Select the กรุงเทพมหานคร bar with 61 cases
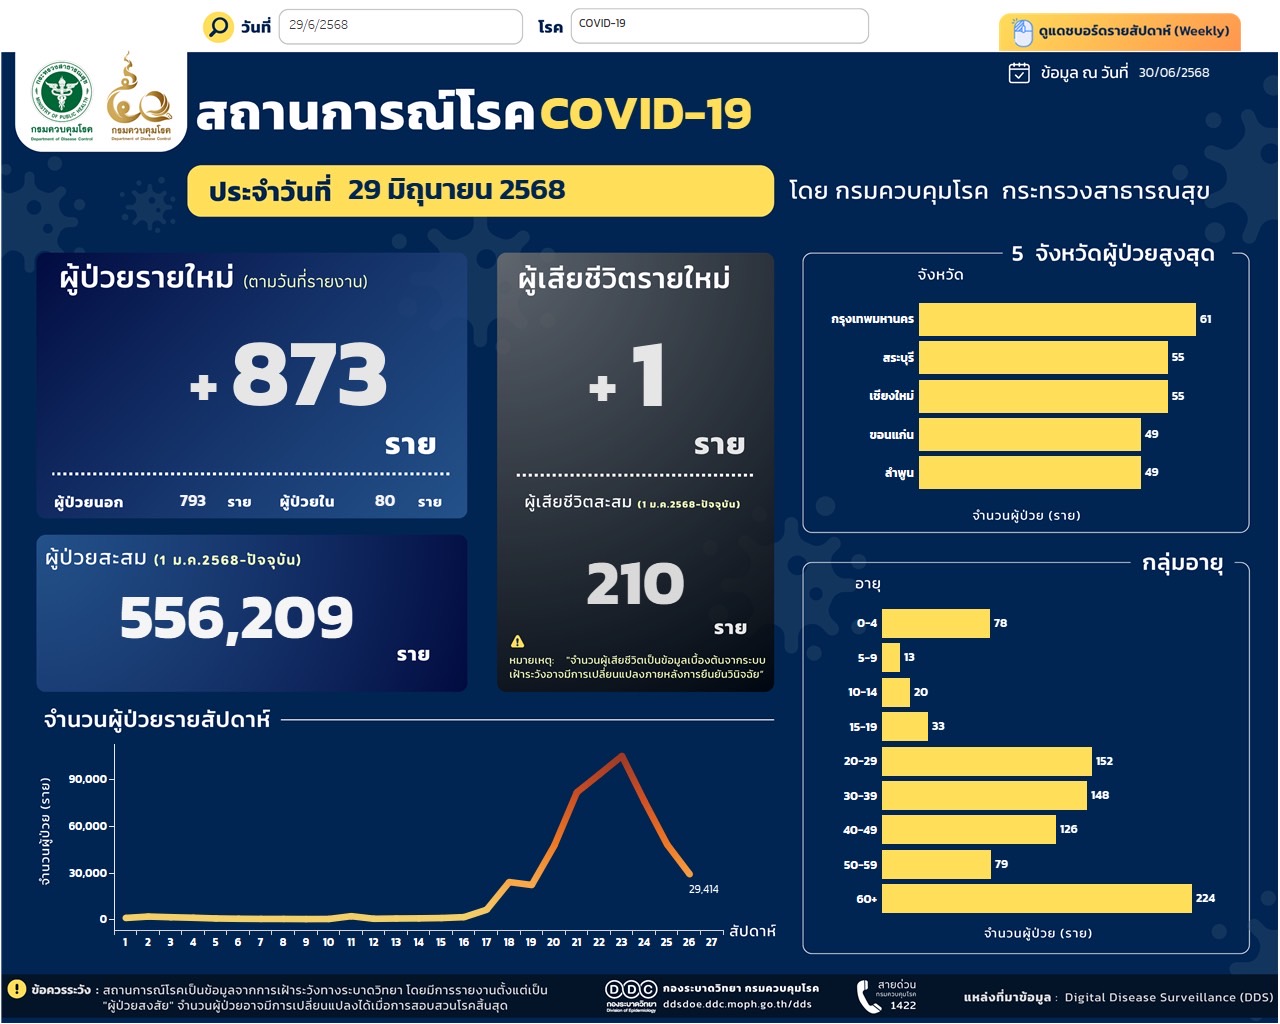The width and height of the screenshot is (1280, 1024). tap(1057, 319)
